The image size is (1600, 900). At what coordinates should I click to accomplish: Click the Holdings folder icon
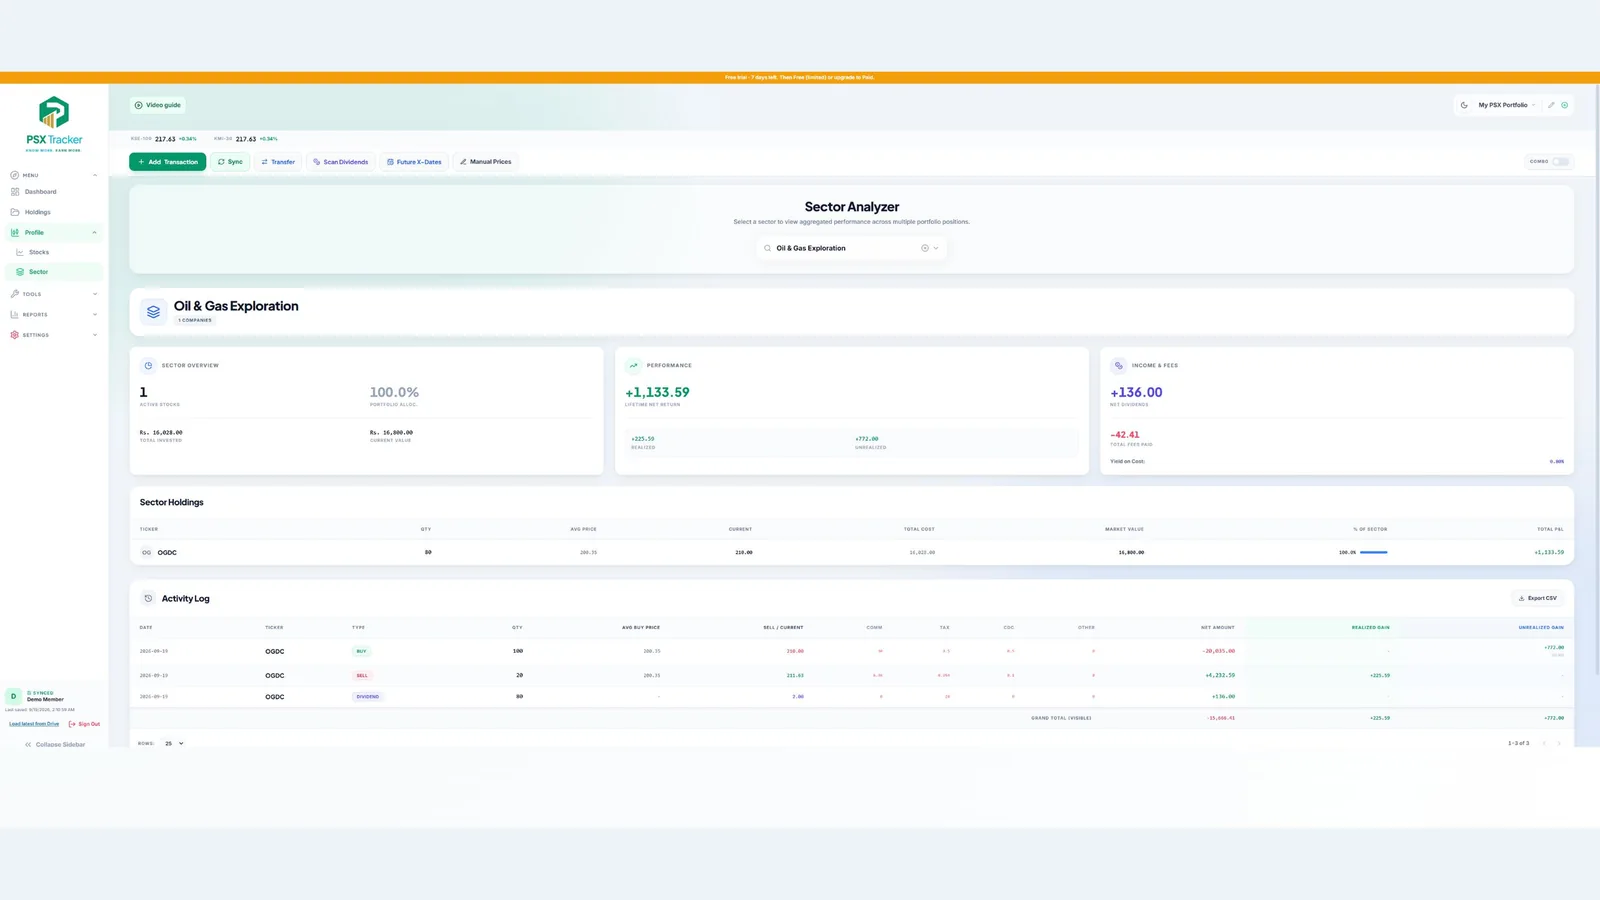[x=15, y=212]
